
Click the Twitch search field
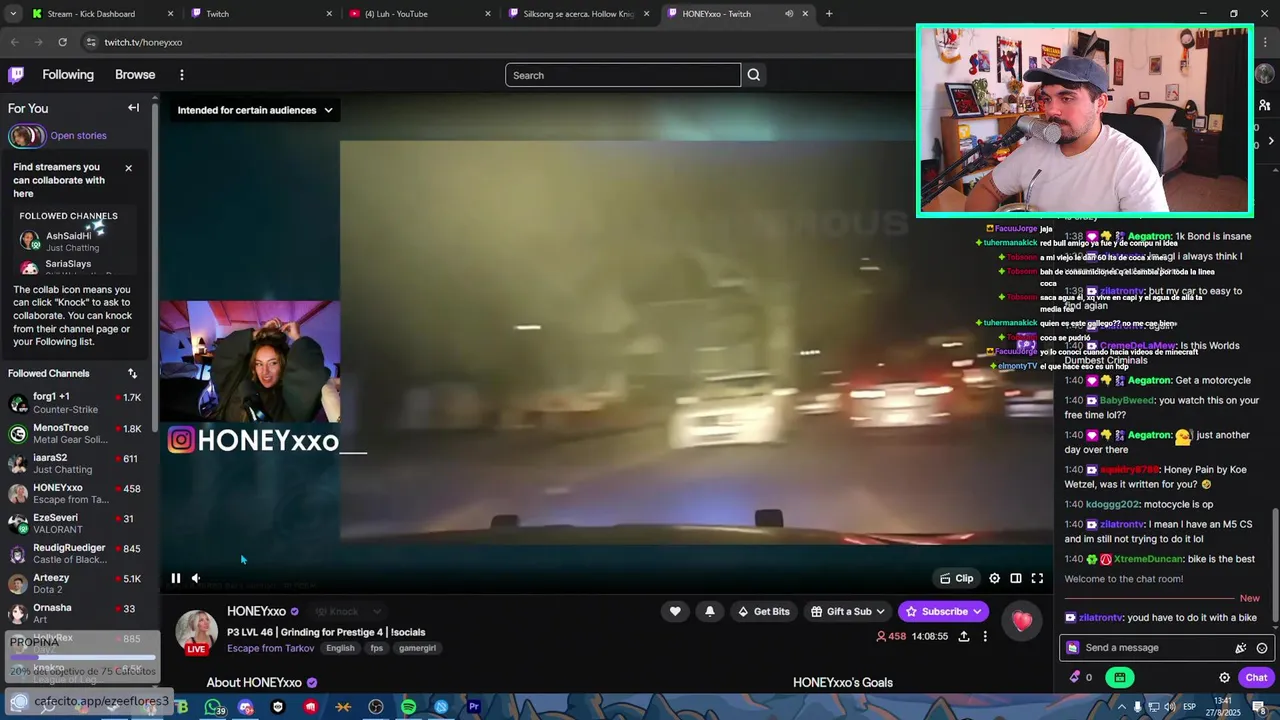click(623, 75)
